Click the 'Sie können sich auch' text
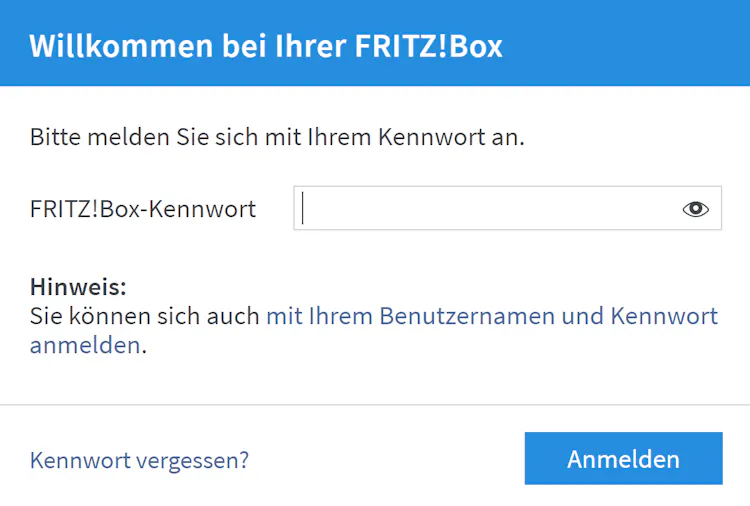The width and height of the screenshot is (750, 506). click(x=145, y=316)
